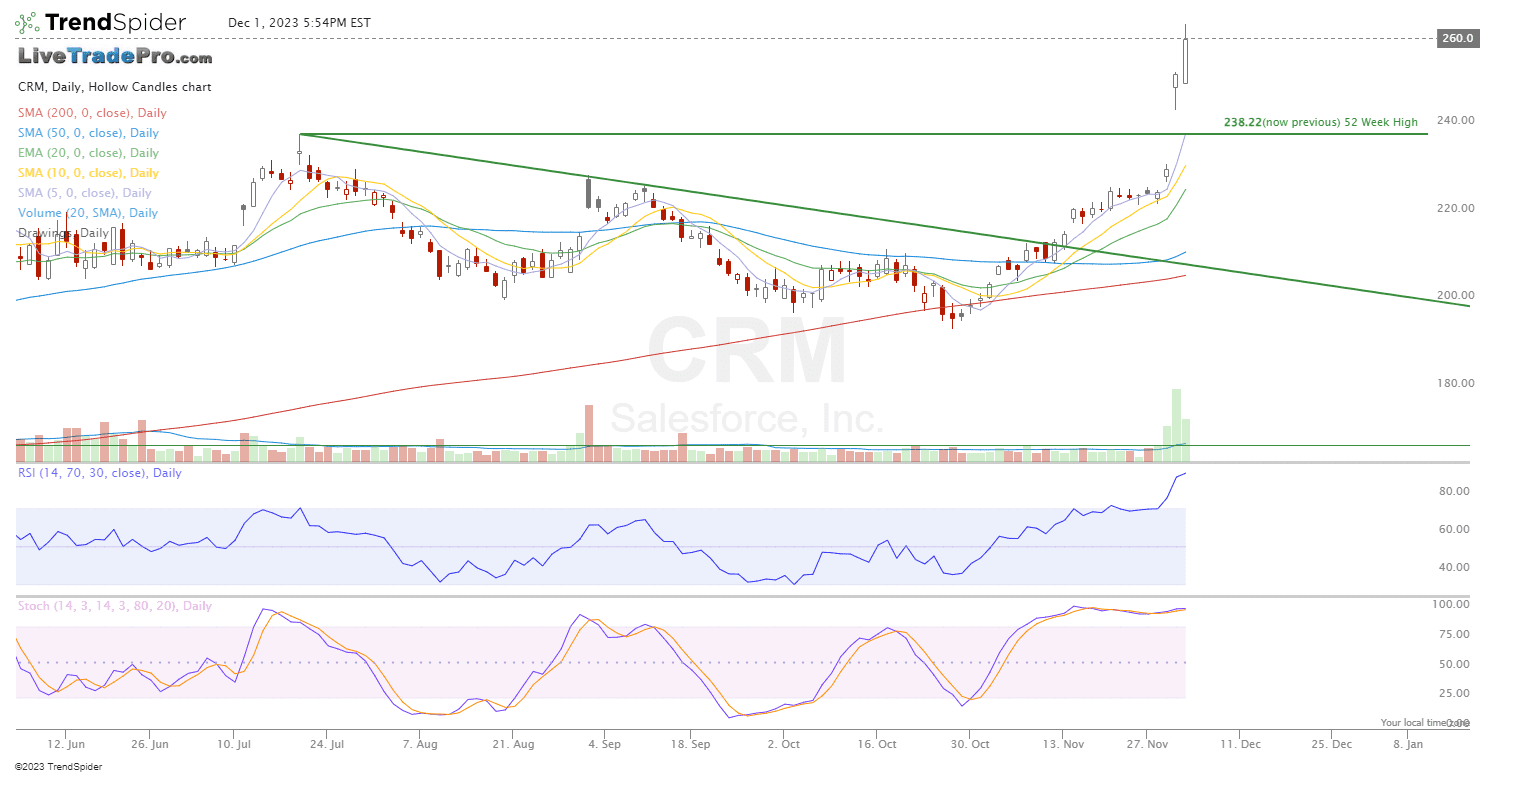Click the ©2023 TrendSpider copyright text
This screenshot has width=1516, height=787.
pos(58,767)
